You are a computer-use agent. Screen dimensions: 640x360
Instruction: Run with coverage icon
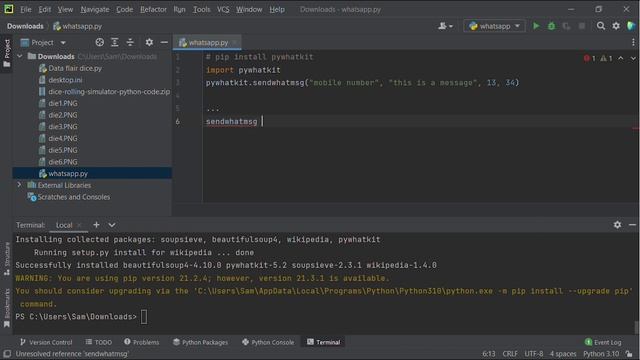(567, 26)
